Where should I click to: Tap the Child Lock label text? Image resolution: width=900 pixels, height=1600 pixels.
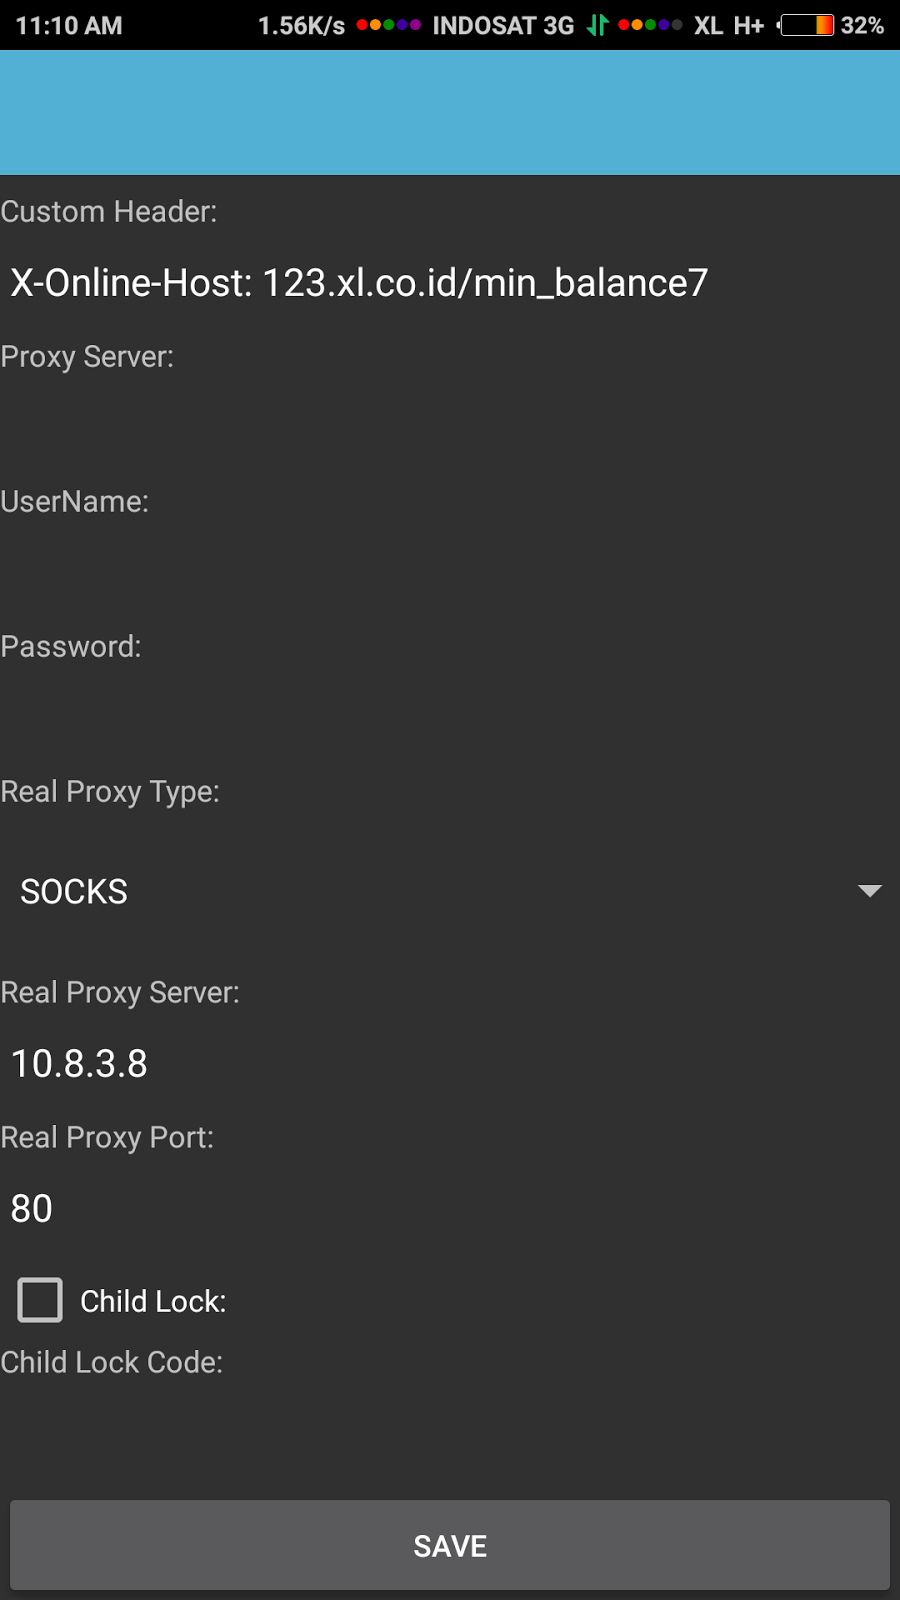coord(153,1301)
